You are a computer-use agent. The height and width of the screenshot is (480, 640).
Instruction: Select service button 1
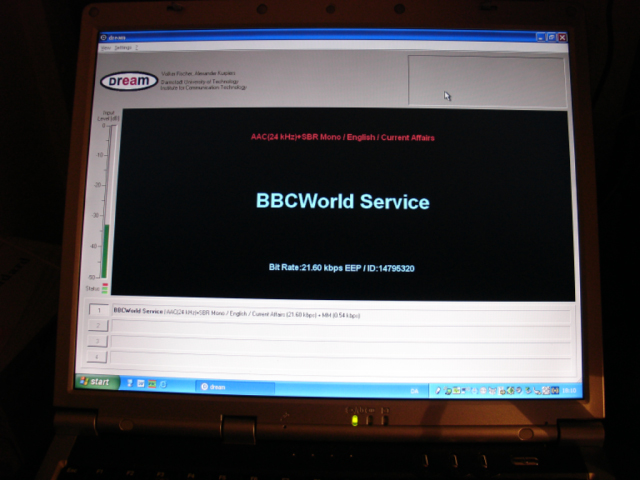[98, 311]
